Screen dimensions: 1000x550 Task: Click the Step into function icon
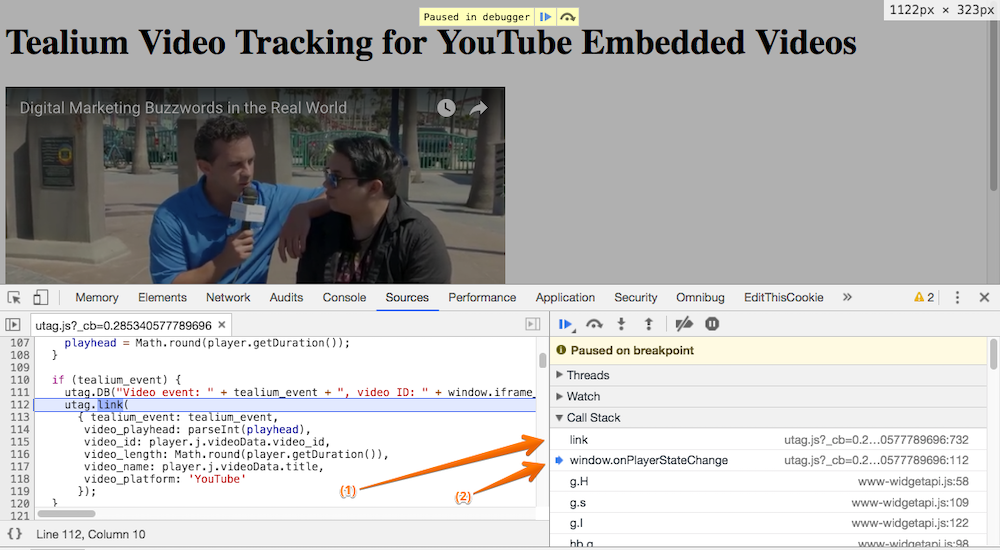click(621, 324)
